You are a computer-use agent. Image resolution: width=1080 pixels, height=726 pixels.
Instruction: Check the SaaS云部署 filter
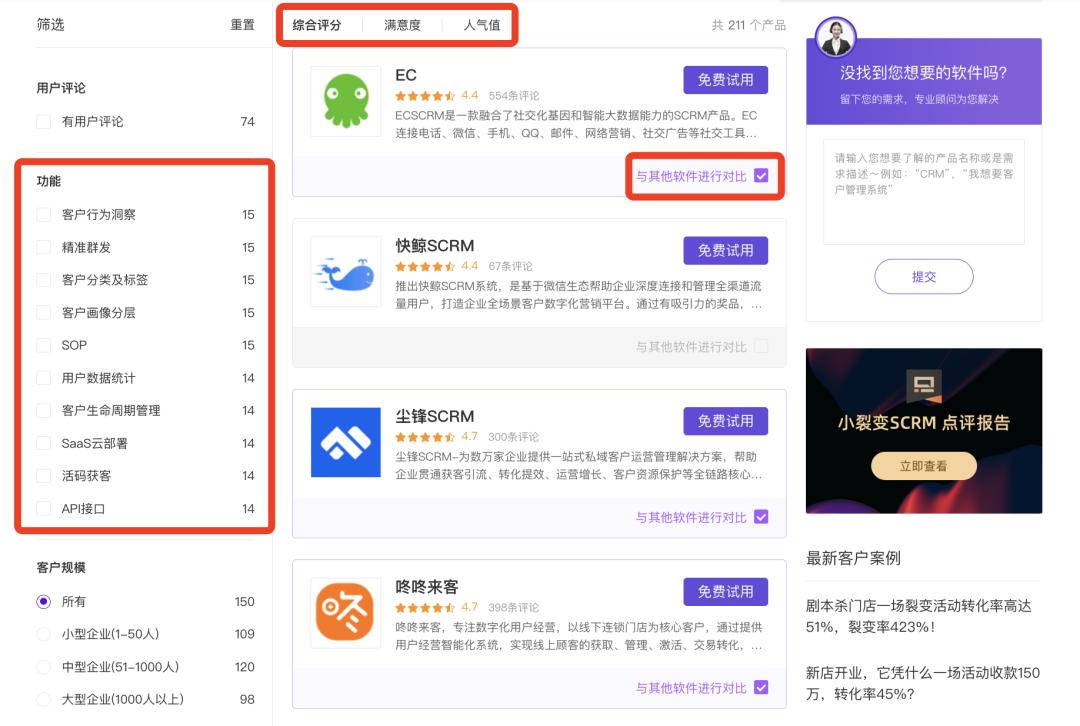tap(43, 444)
